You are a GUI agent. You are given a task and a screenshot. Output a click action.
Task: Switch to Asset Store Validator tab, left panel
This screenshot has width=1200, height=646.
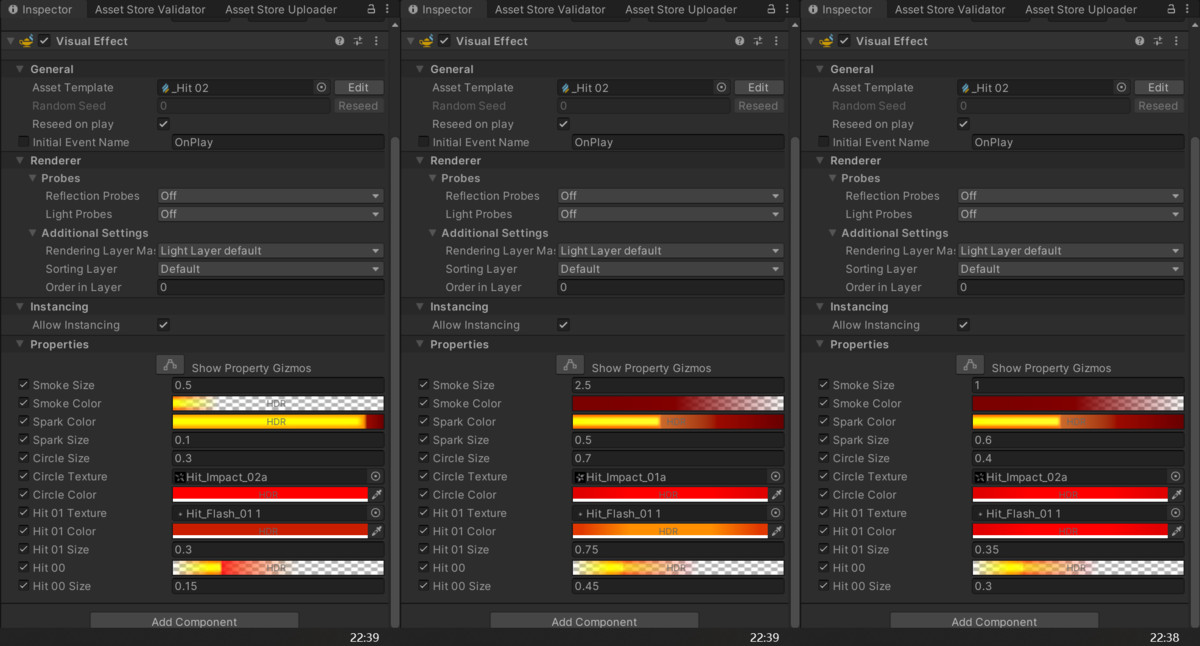tap(150, 9)
